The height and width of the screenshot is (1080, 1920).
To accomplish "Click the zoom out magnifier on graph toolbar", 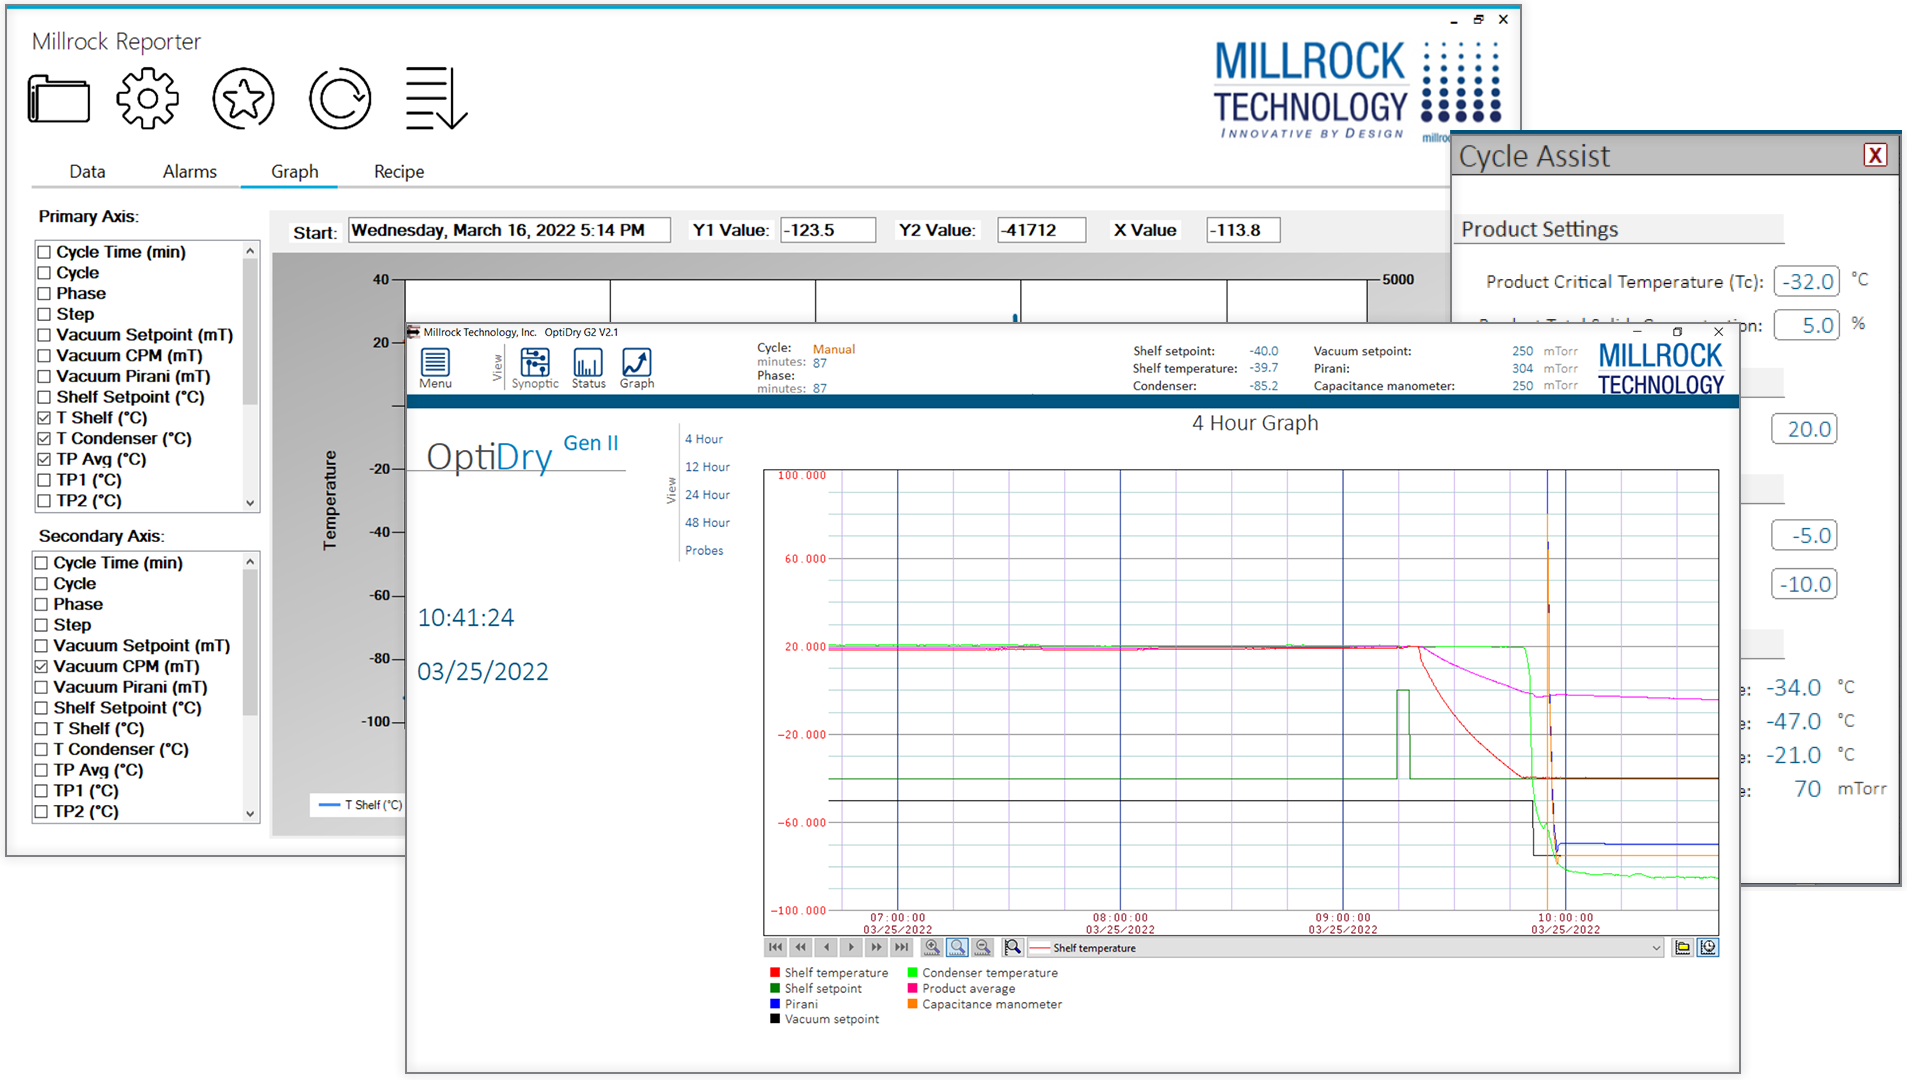I will [983, 947].
